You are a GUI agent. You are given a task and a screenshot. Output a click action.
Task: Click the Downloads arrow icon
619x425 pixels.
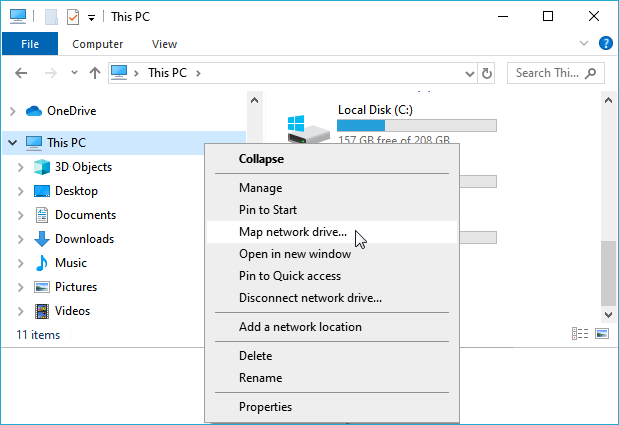tap(42, 239)
